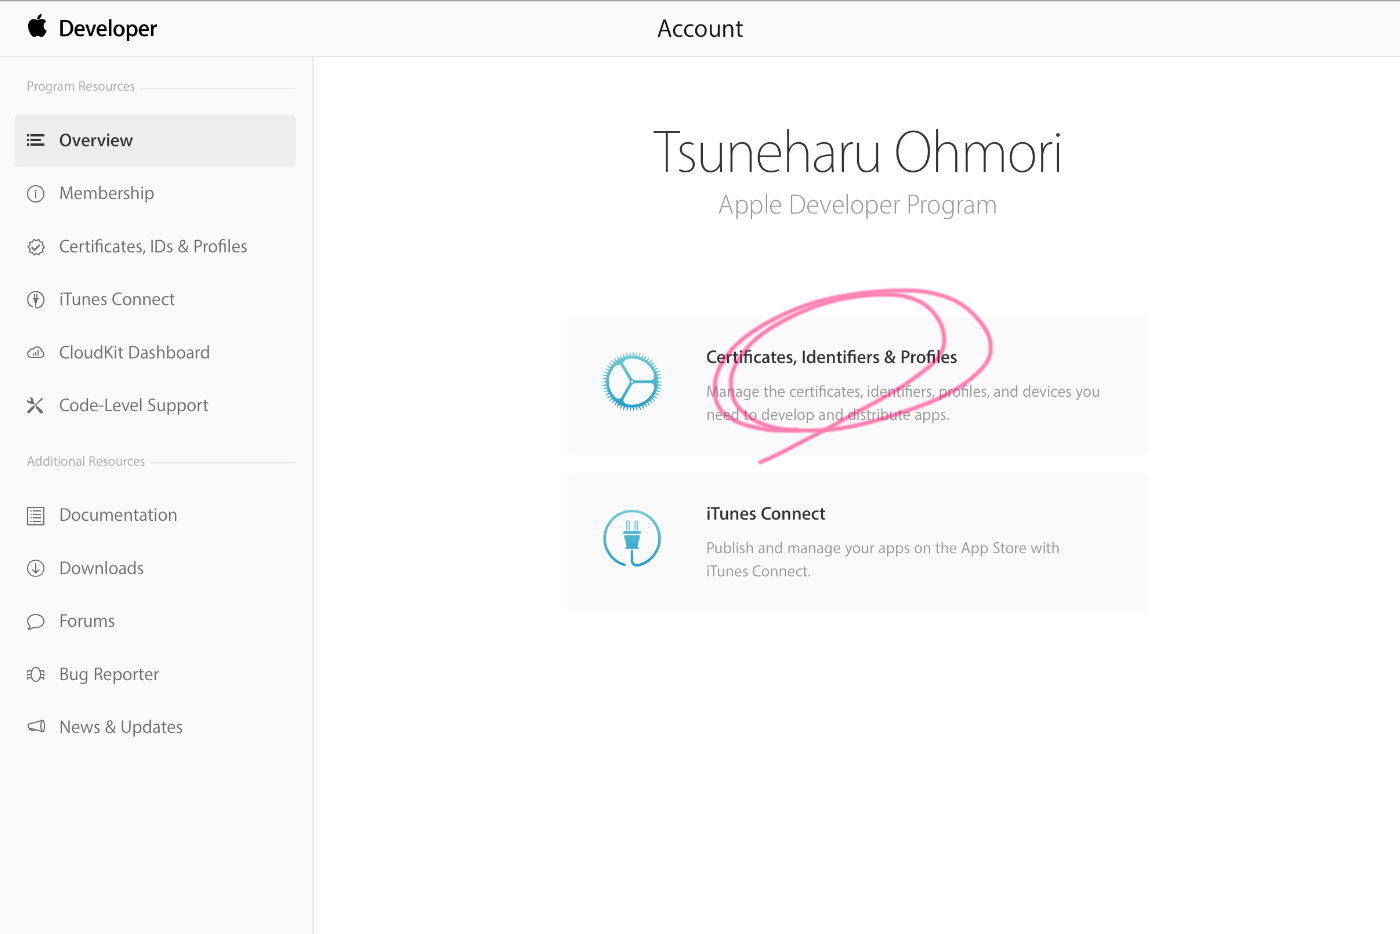Click the Documentation page icon
Viewport: 1400px width, 934px height.
coord(36,516)
